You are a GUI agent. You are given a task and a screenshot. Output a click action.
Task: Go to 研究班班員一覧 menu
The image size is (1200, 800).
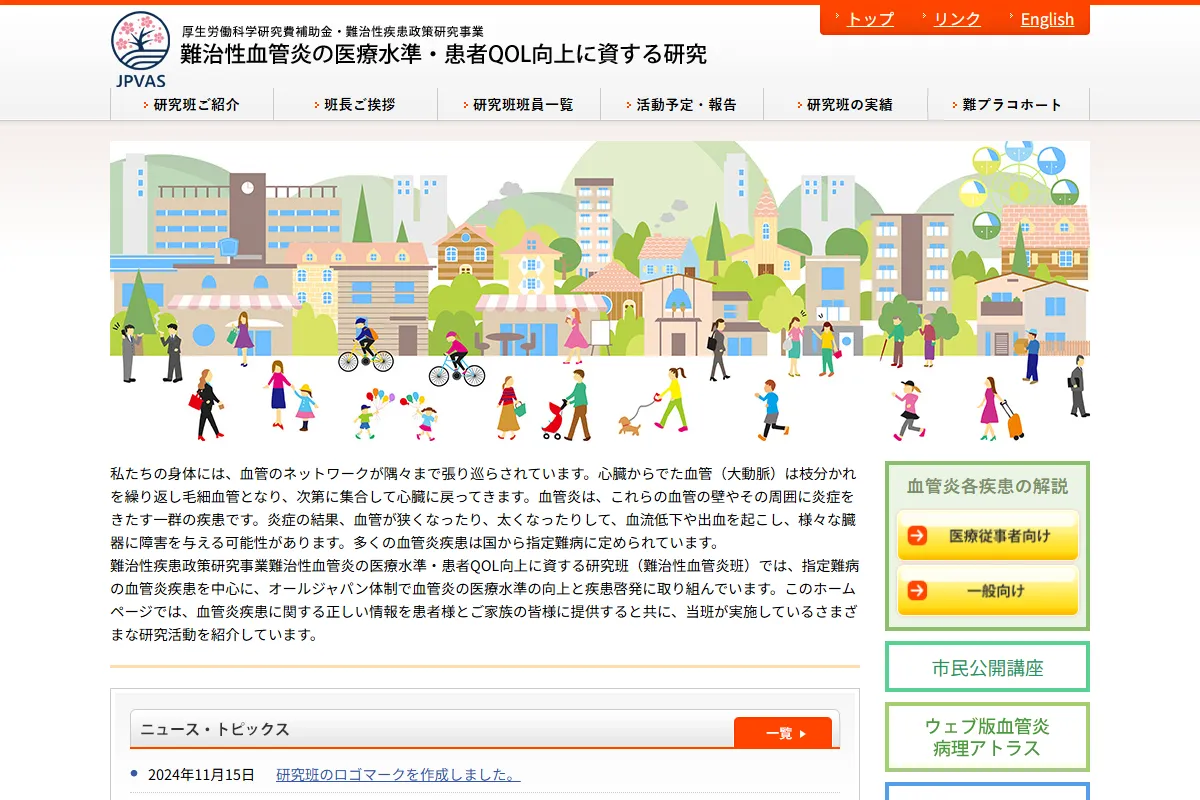(x=522, y=104)
